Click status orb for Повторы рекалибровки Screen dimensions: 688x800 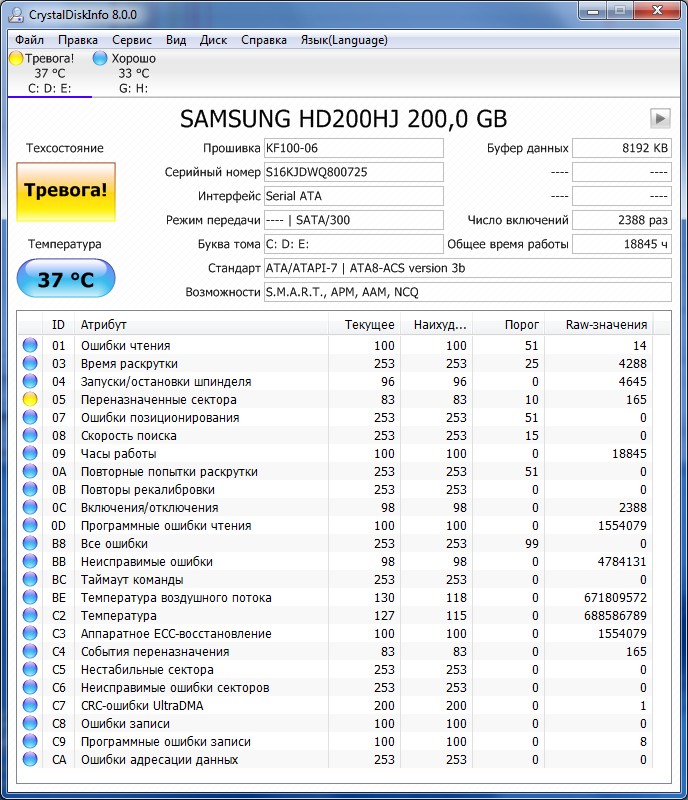pyautogui.click(x=30, y=489)
